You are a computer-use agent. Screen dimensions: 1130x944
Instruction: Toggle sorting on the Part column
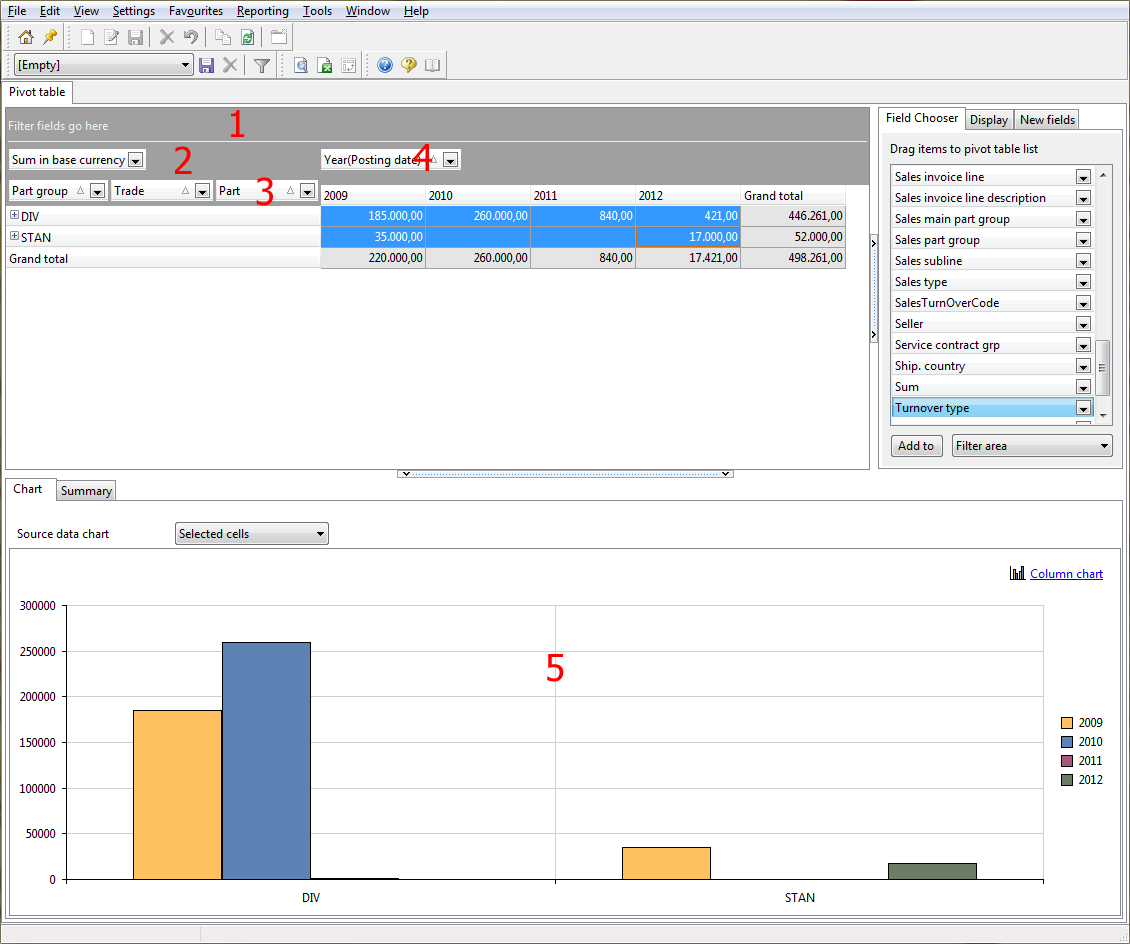coord(290,191)
